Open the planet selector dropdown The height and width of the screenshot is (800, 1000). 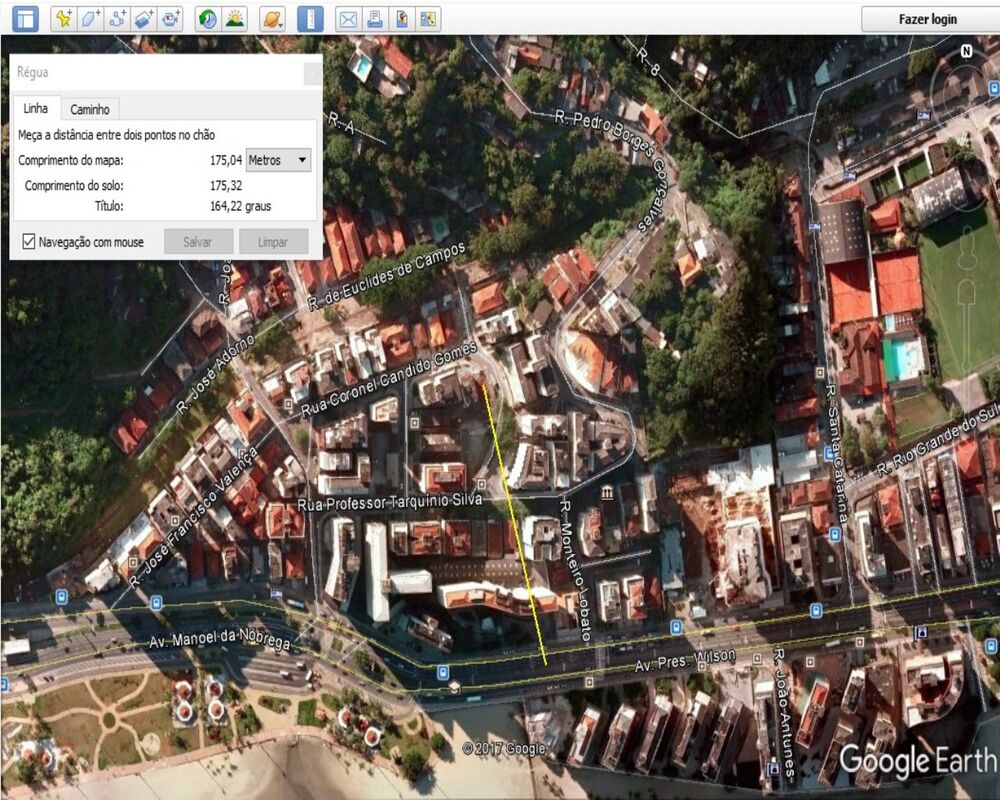[272, 18]
